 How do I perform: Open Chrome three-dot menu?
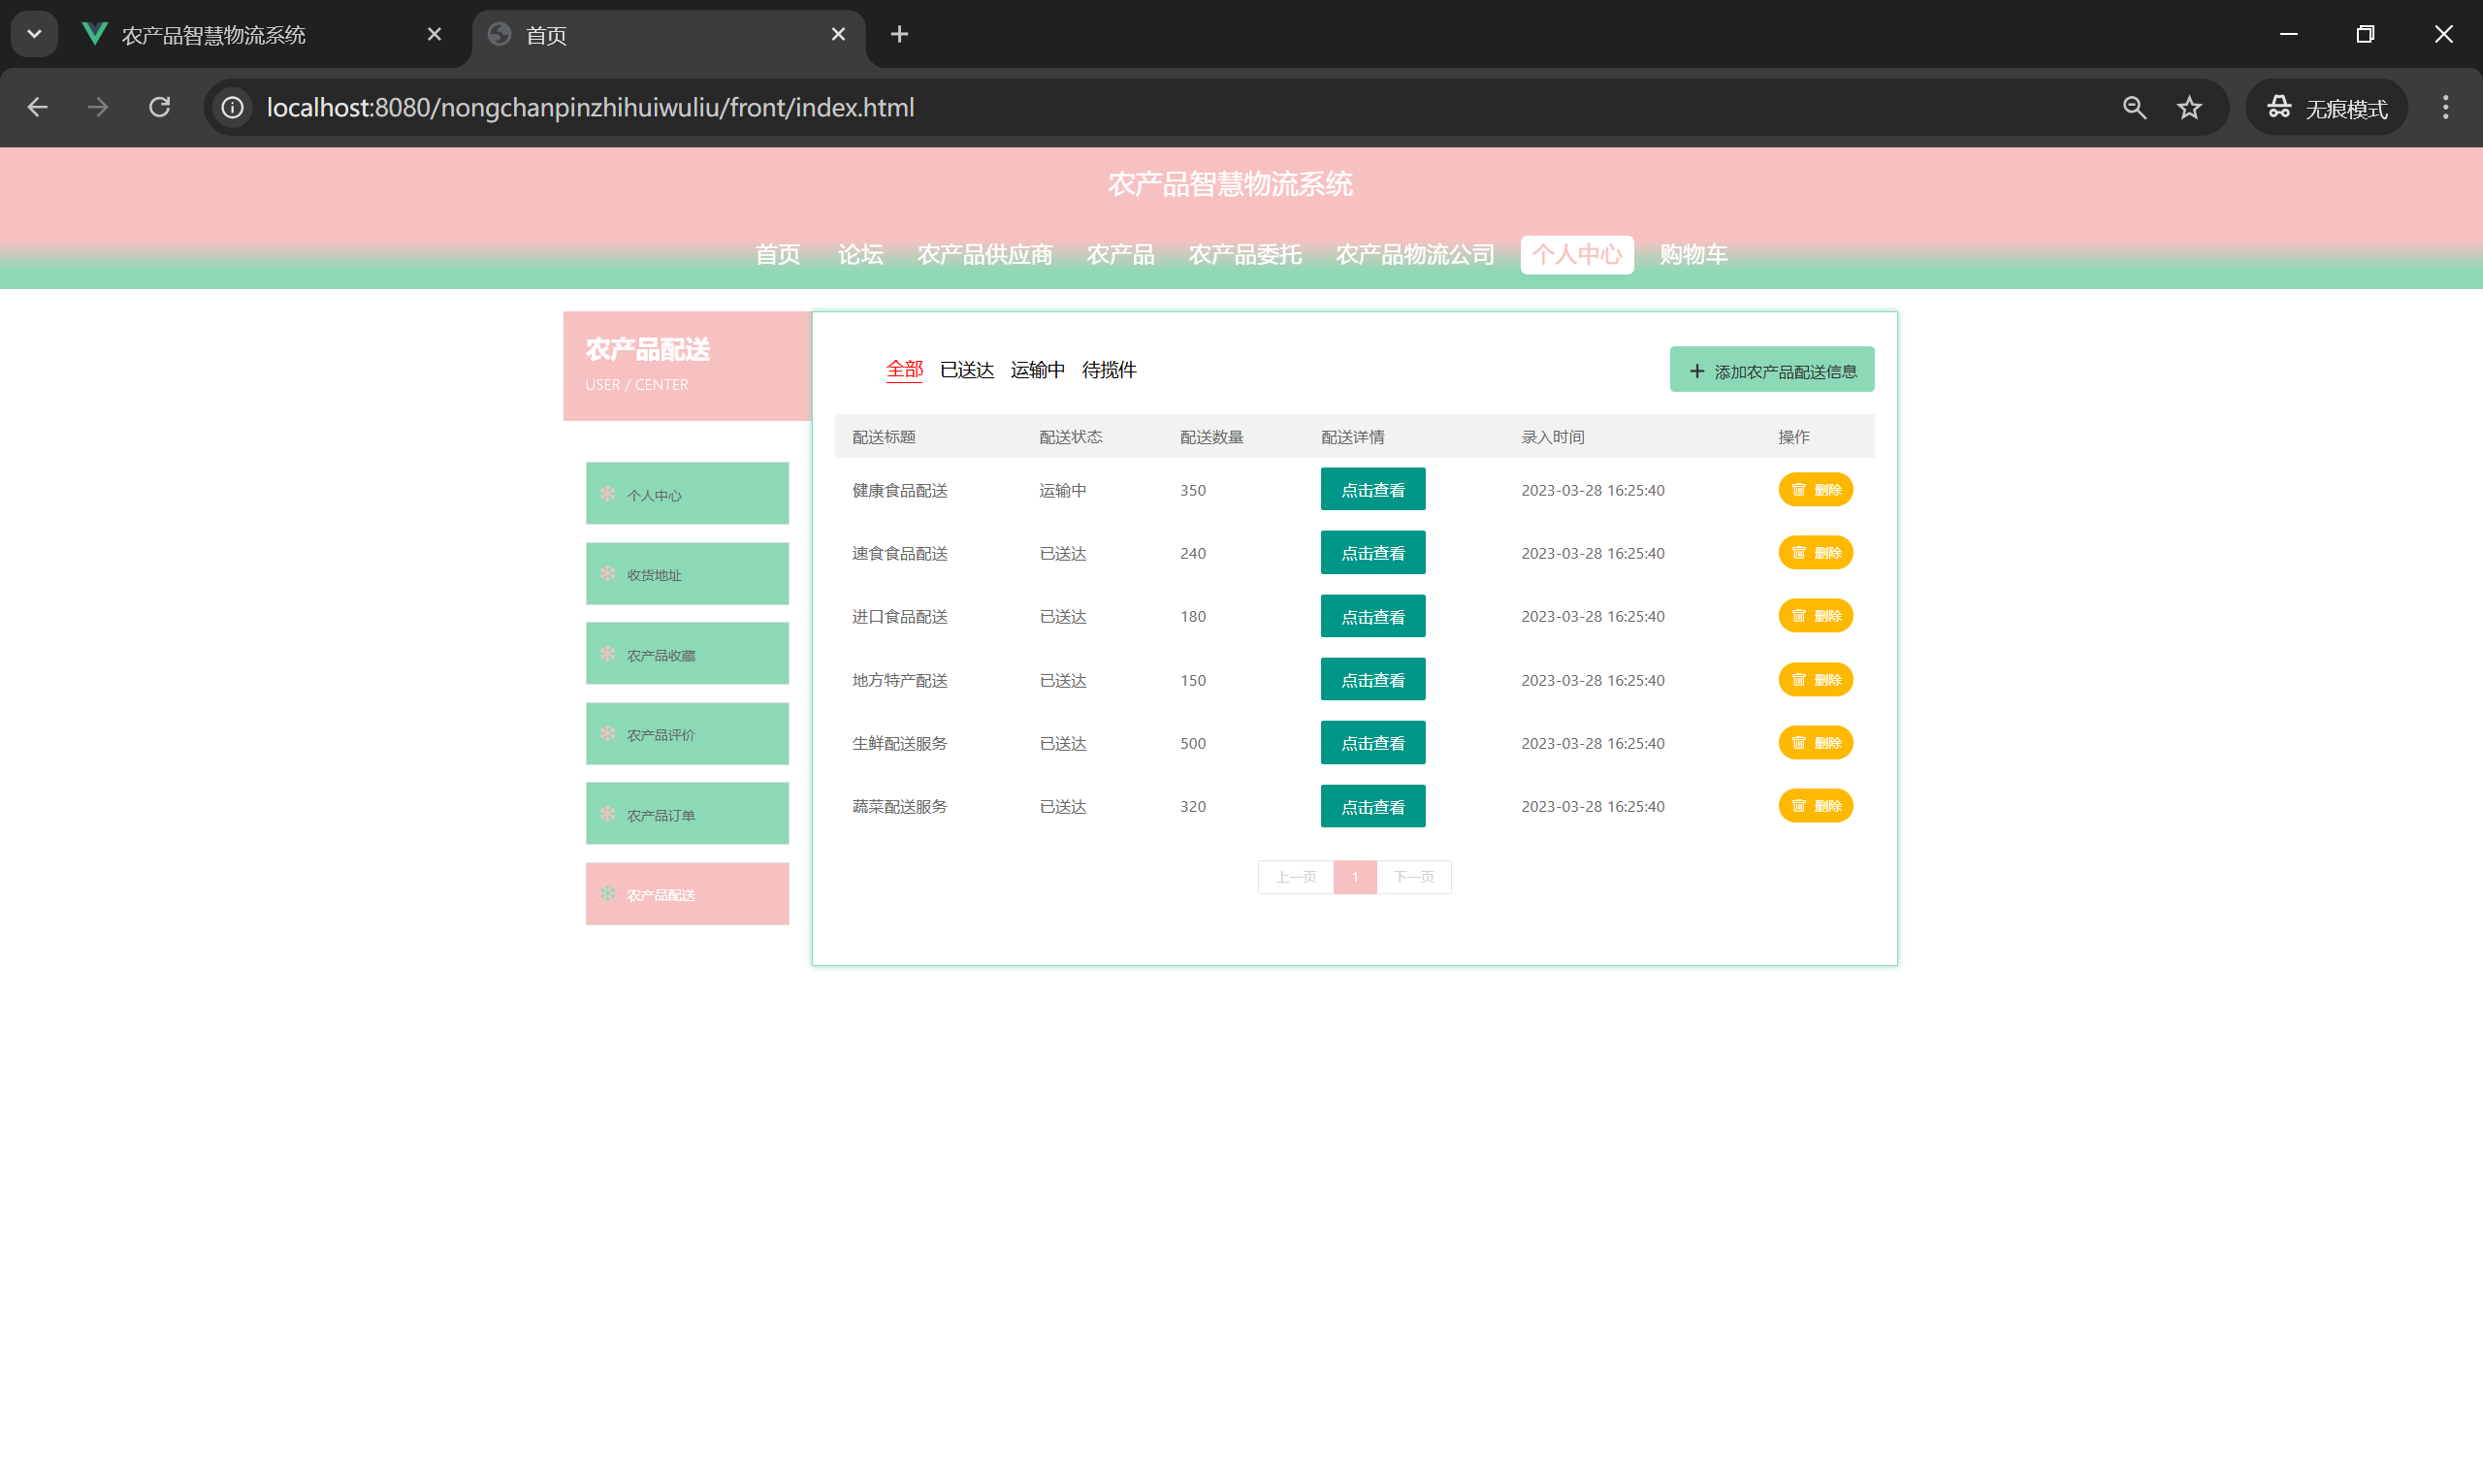(x=2445, y=107)
